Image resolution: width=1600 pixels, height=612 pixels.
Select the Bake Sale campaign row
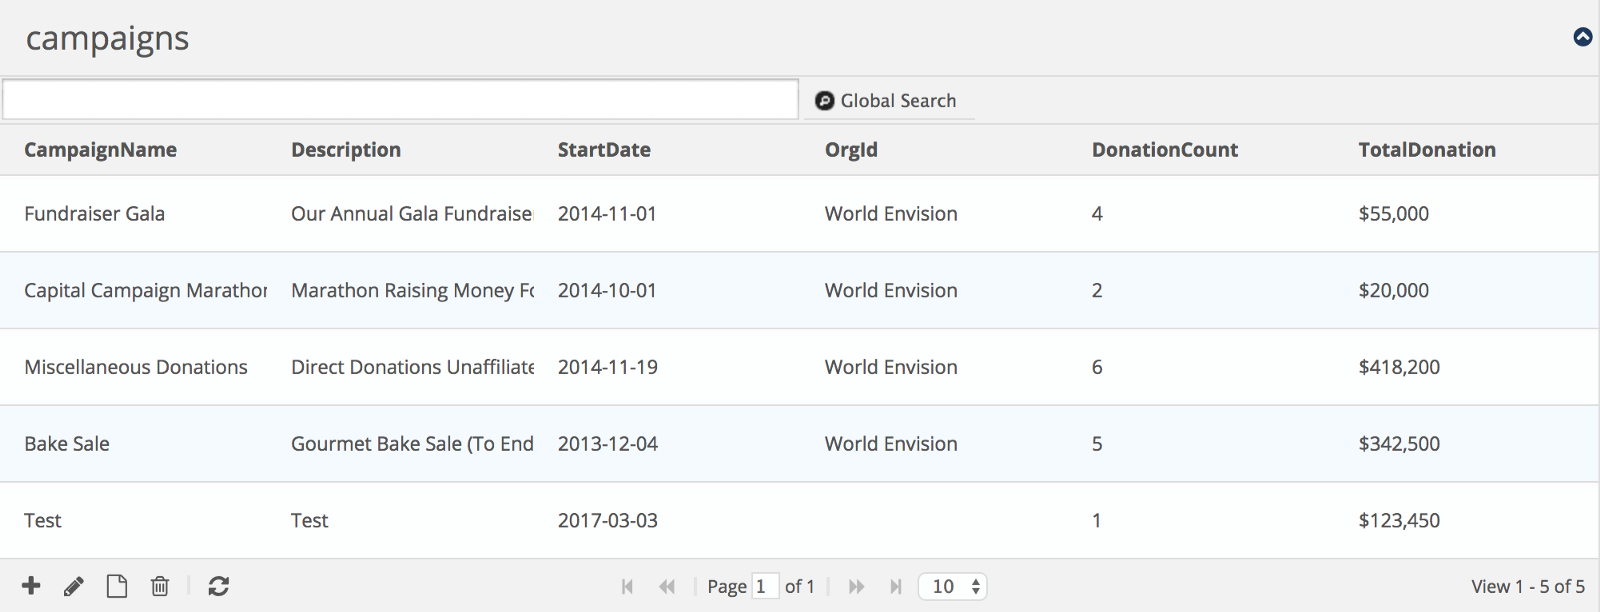(x=67, y=444)
